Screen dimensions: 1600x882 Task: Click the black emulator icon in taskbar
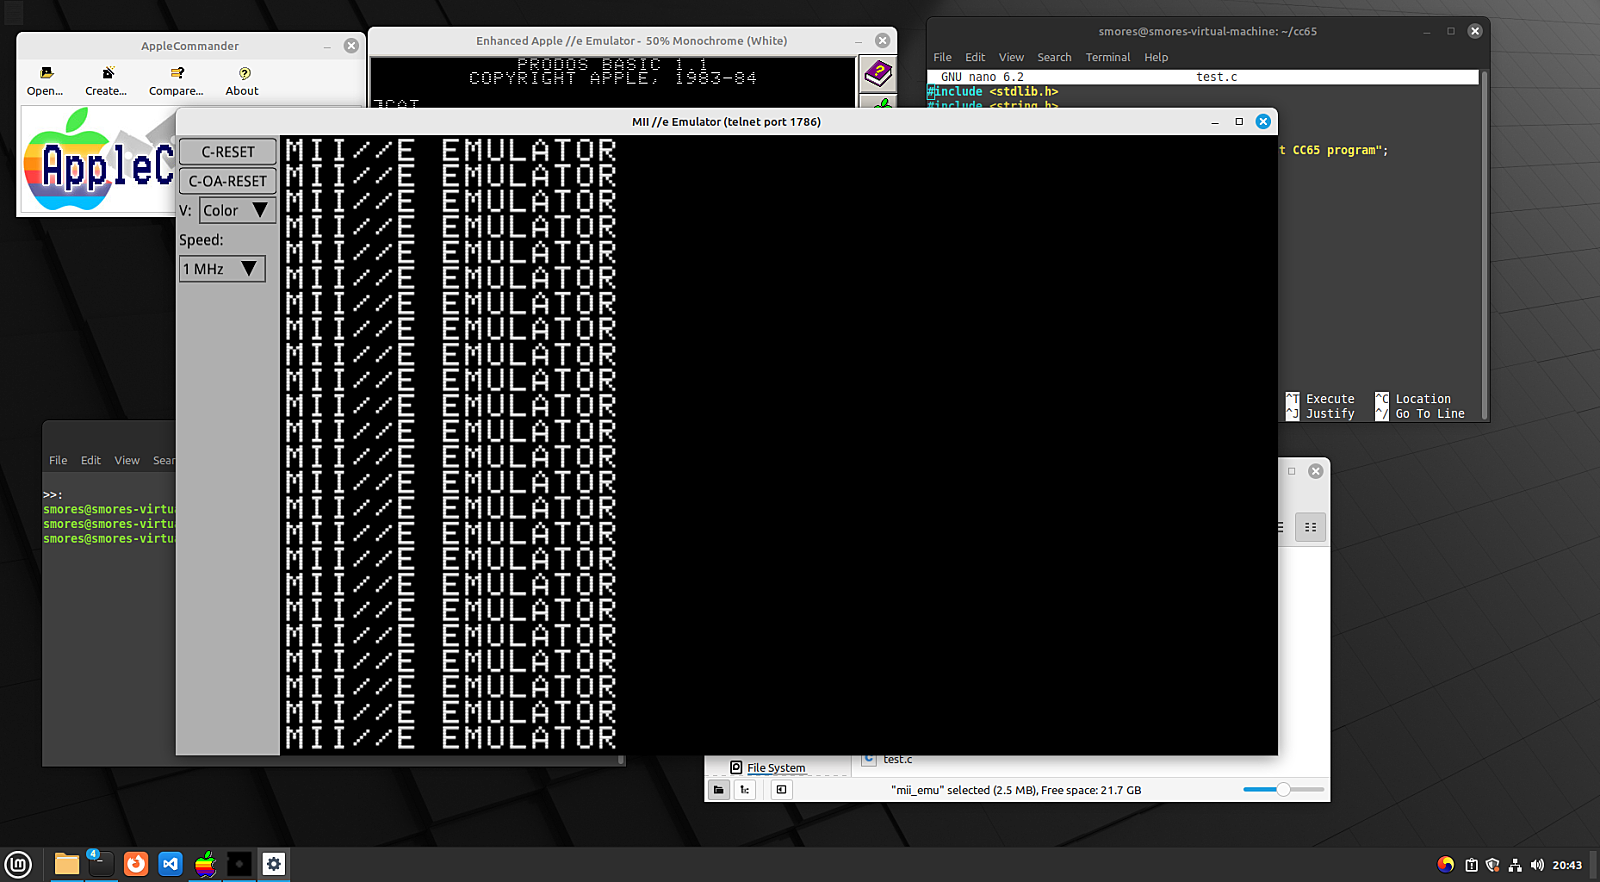click(x=239, y=864)
